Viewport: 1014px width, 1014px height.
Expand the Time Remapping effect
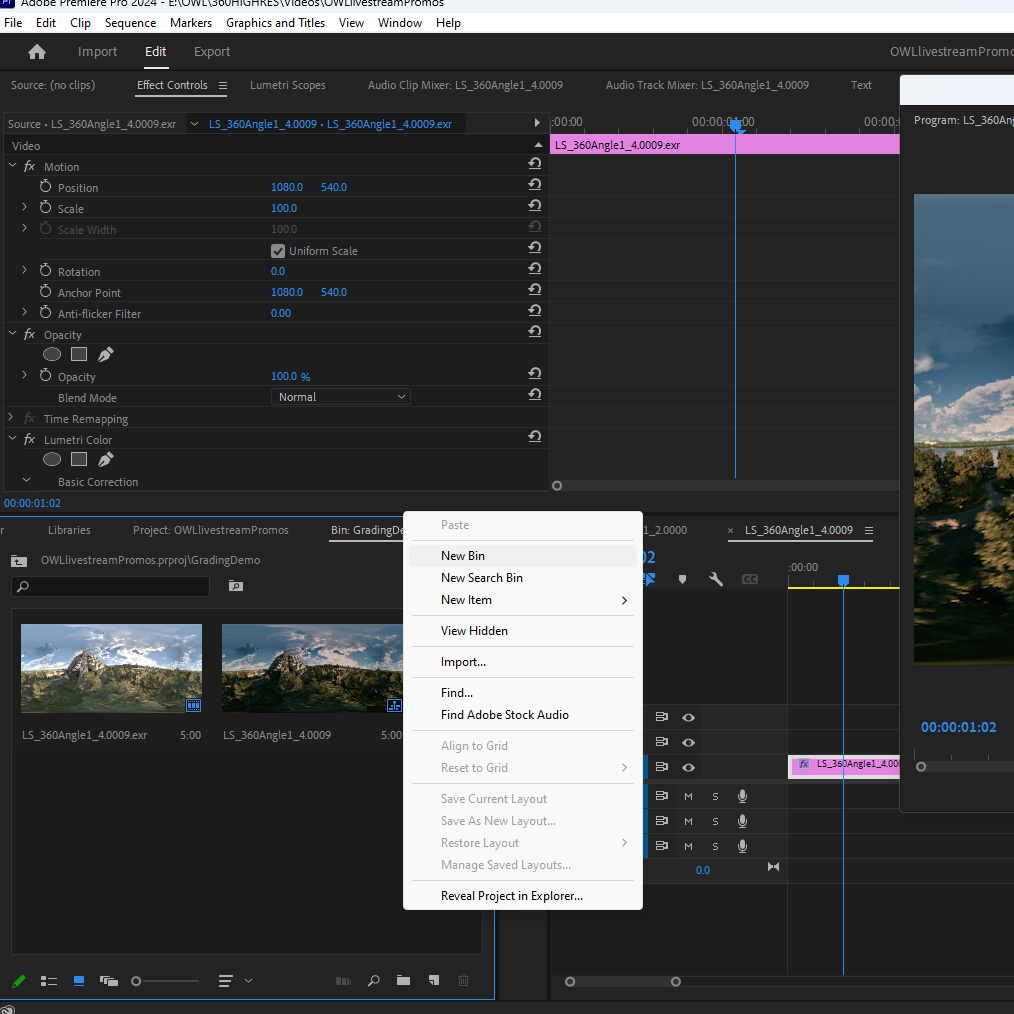coord(11,418)
